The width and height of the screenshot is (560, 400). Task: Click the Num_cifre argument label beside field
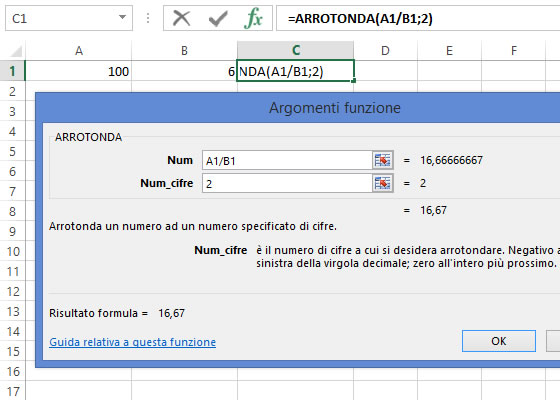[166, 183]
